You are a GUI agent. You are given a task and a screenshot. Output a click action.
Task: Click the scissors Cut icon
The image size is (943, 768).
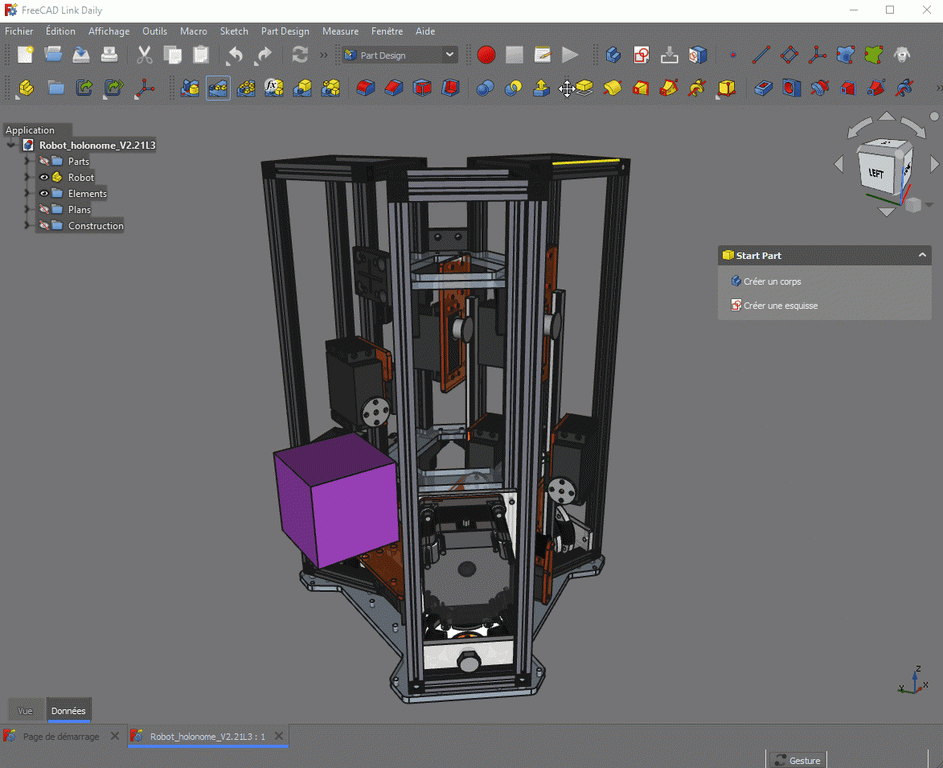click(x=145, y=55)
